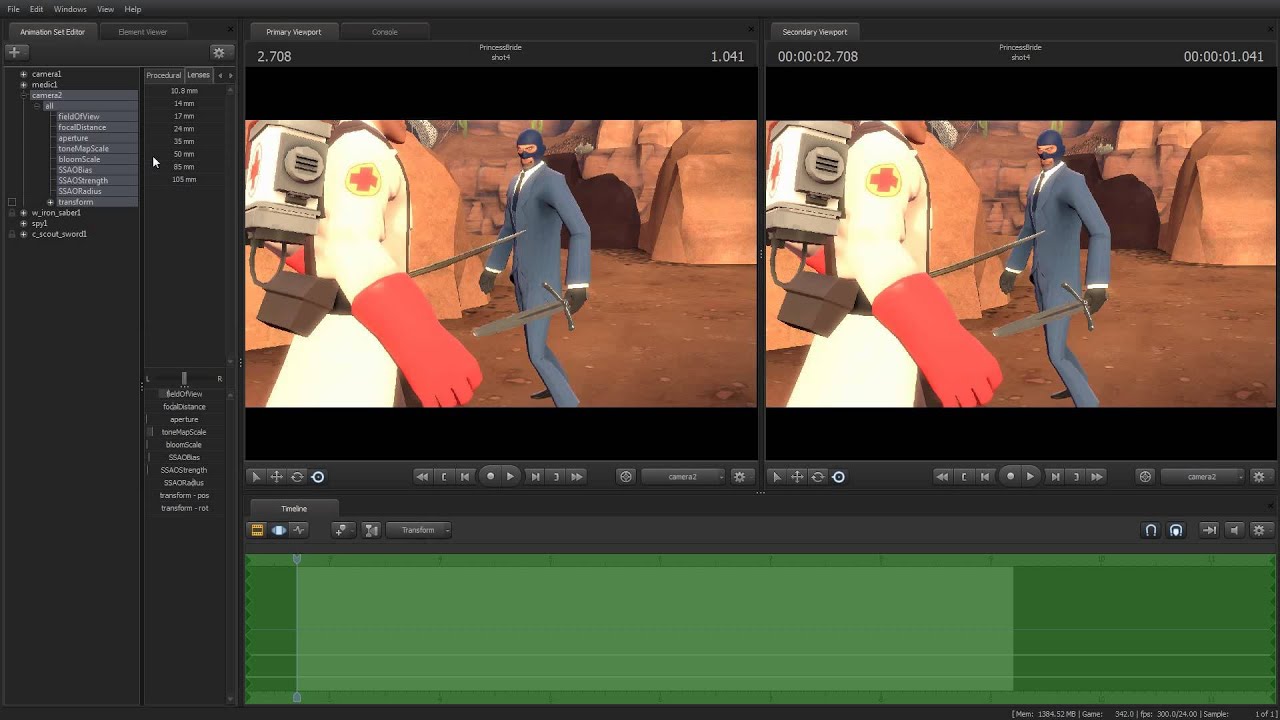Open the camera2 dropdown in the Primary Viewport

pyautogui.click(x=683, y=477)
